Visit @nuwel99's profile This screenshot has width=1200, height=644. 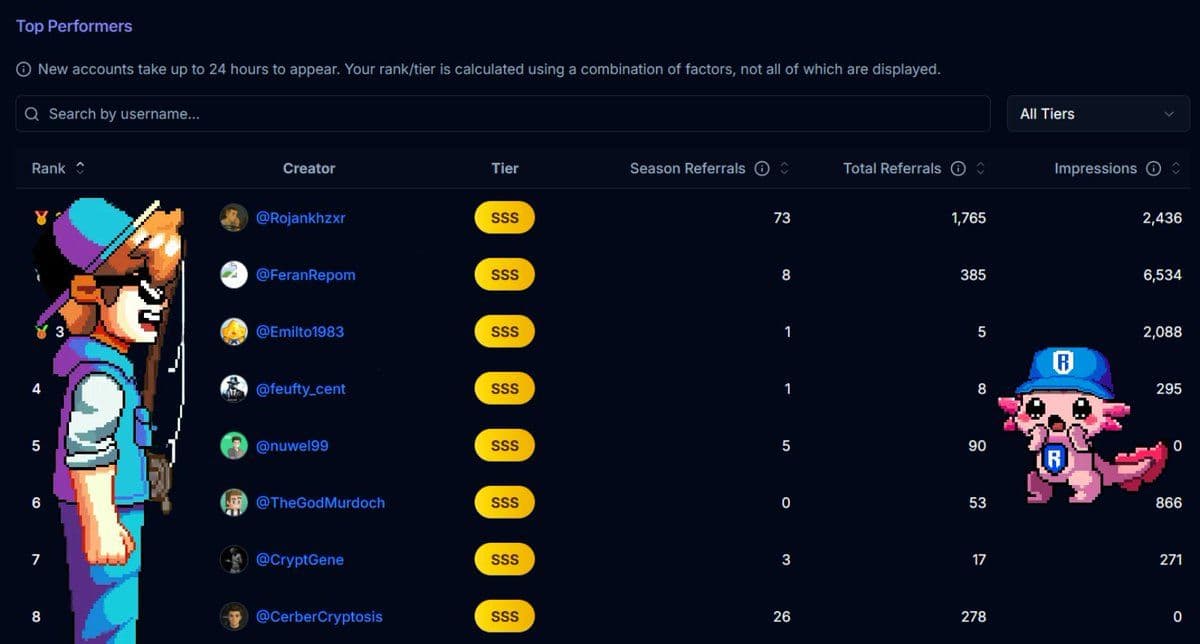pos(290,445)
